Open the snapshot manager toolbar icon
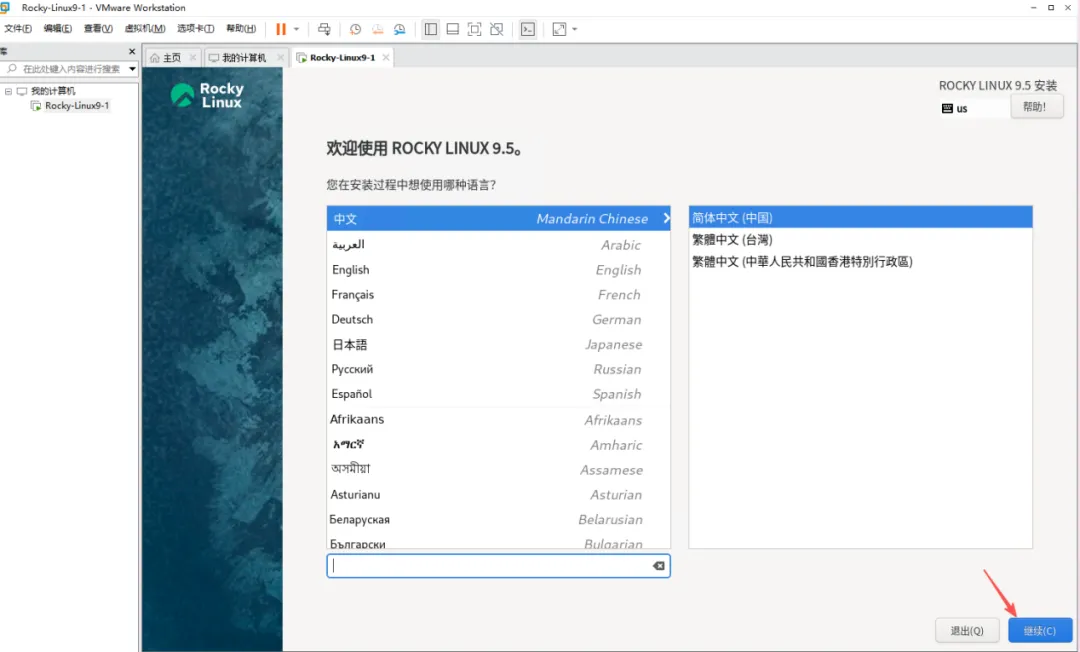 pos(399,29)
